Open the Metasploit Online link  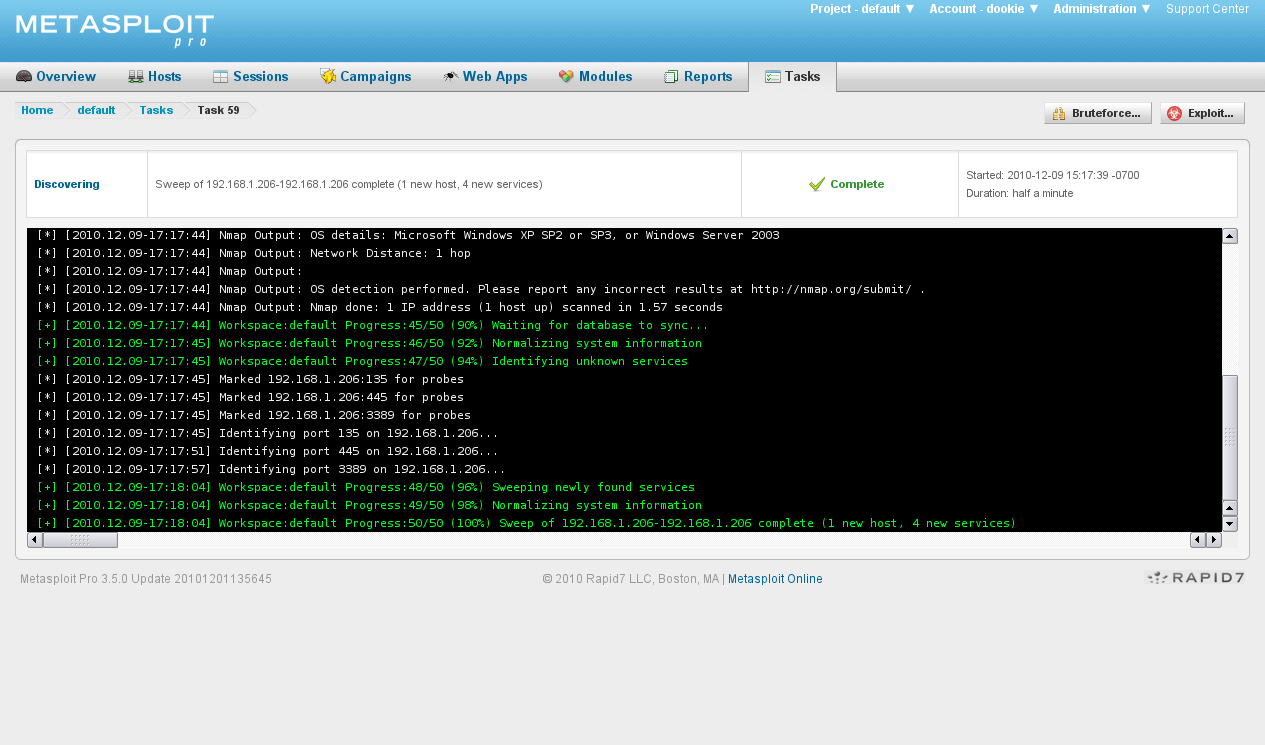click(x=775, y=578)
